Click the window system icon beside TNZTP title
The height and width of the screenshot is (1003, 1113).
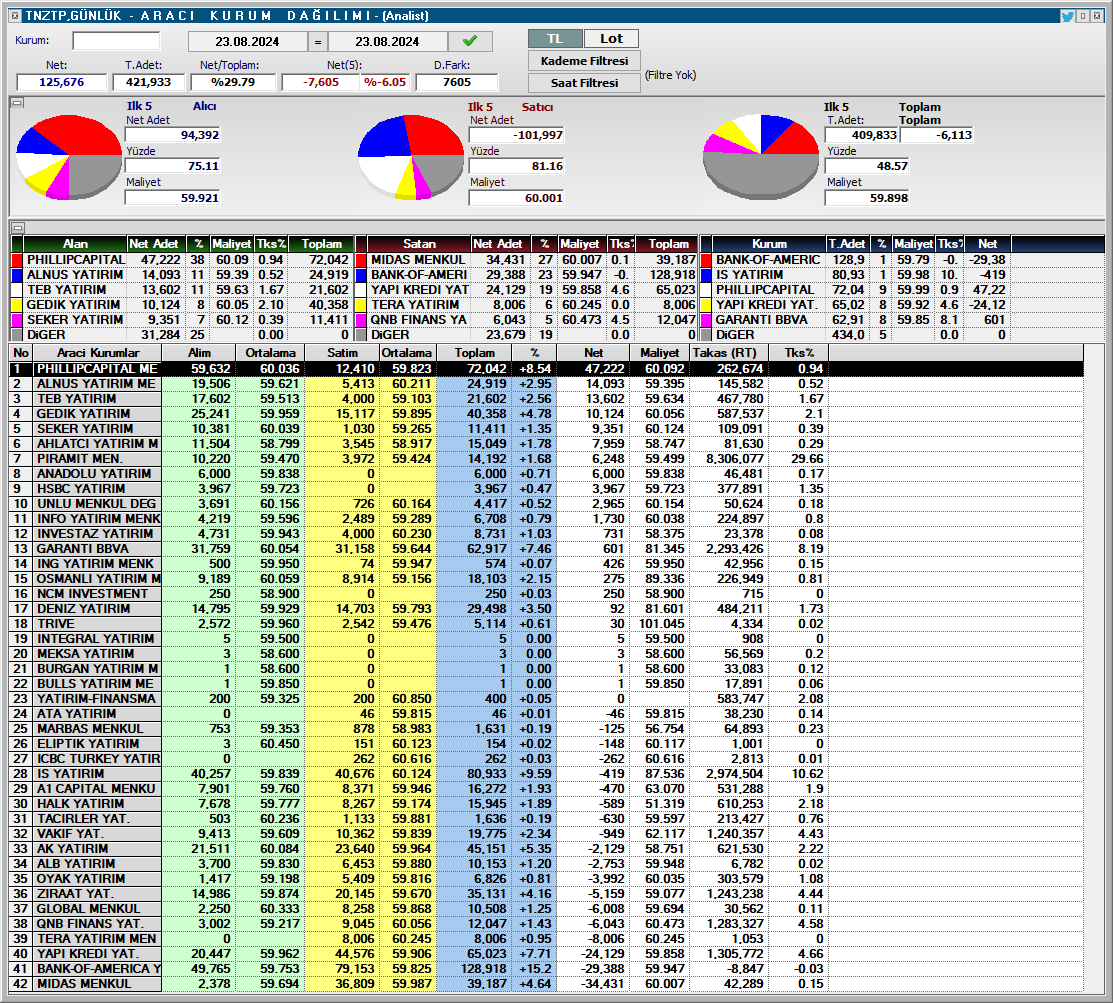pyautogui.click(x=16, y=16)
